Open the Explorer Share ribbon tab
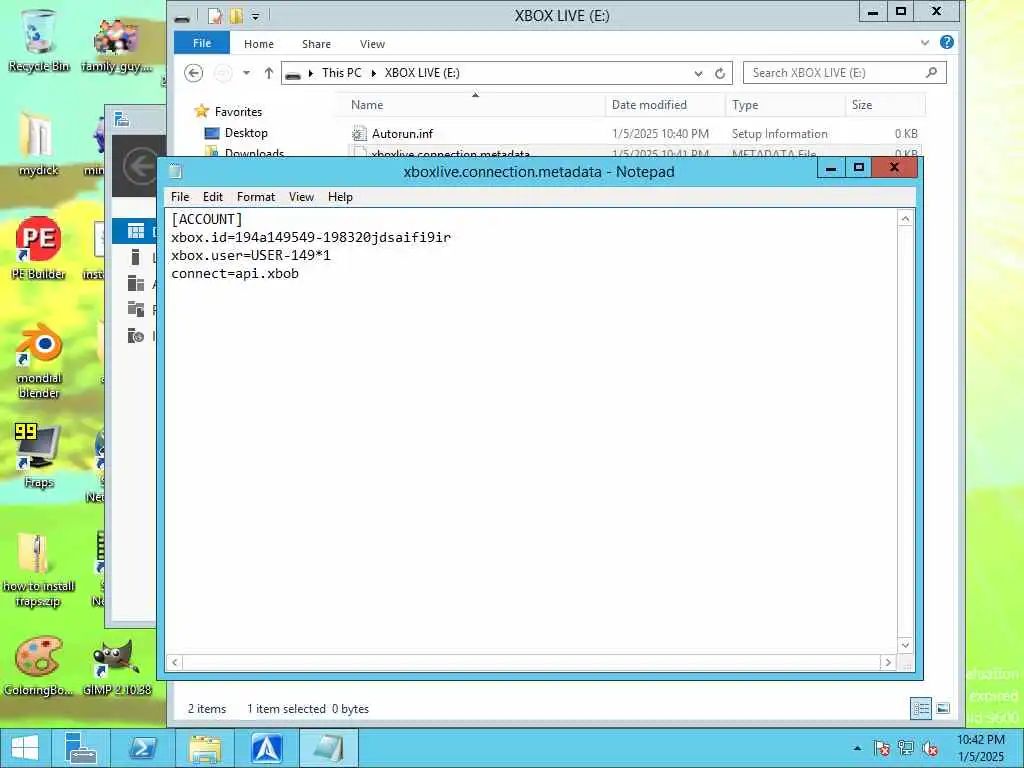 316,44
